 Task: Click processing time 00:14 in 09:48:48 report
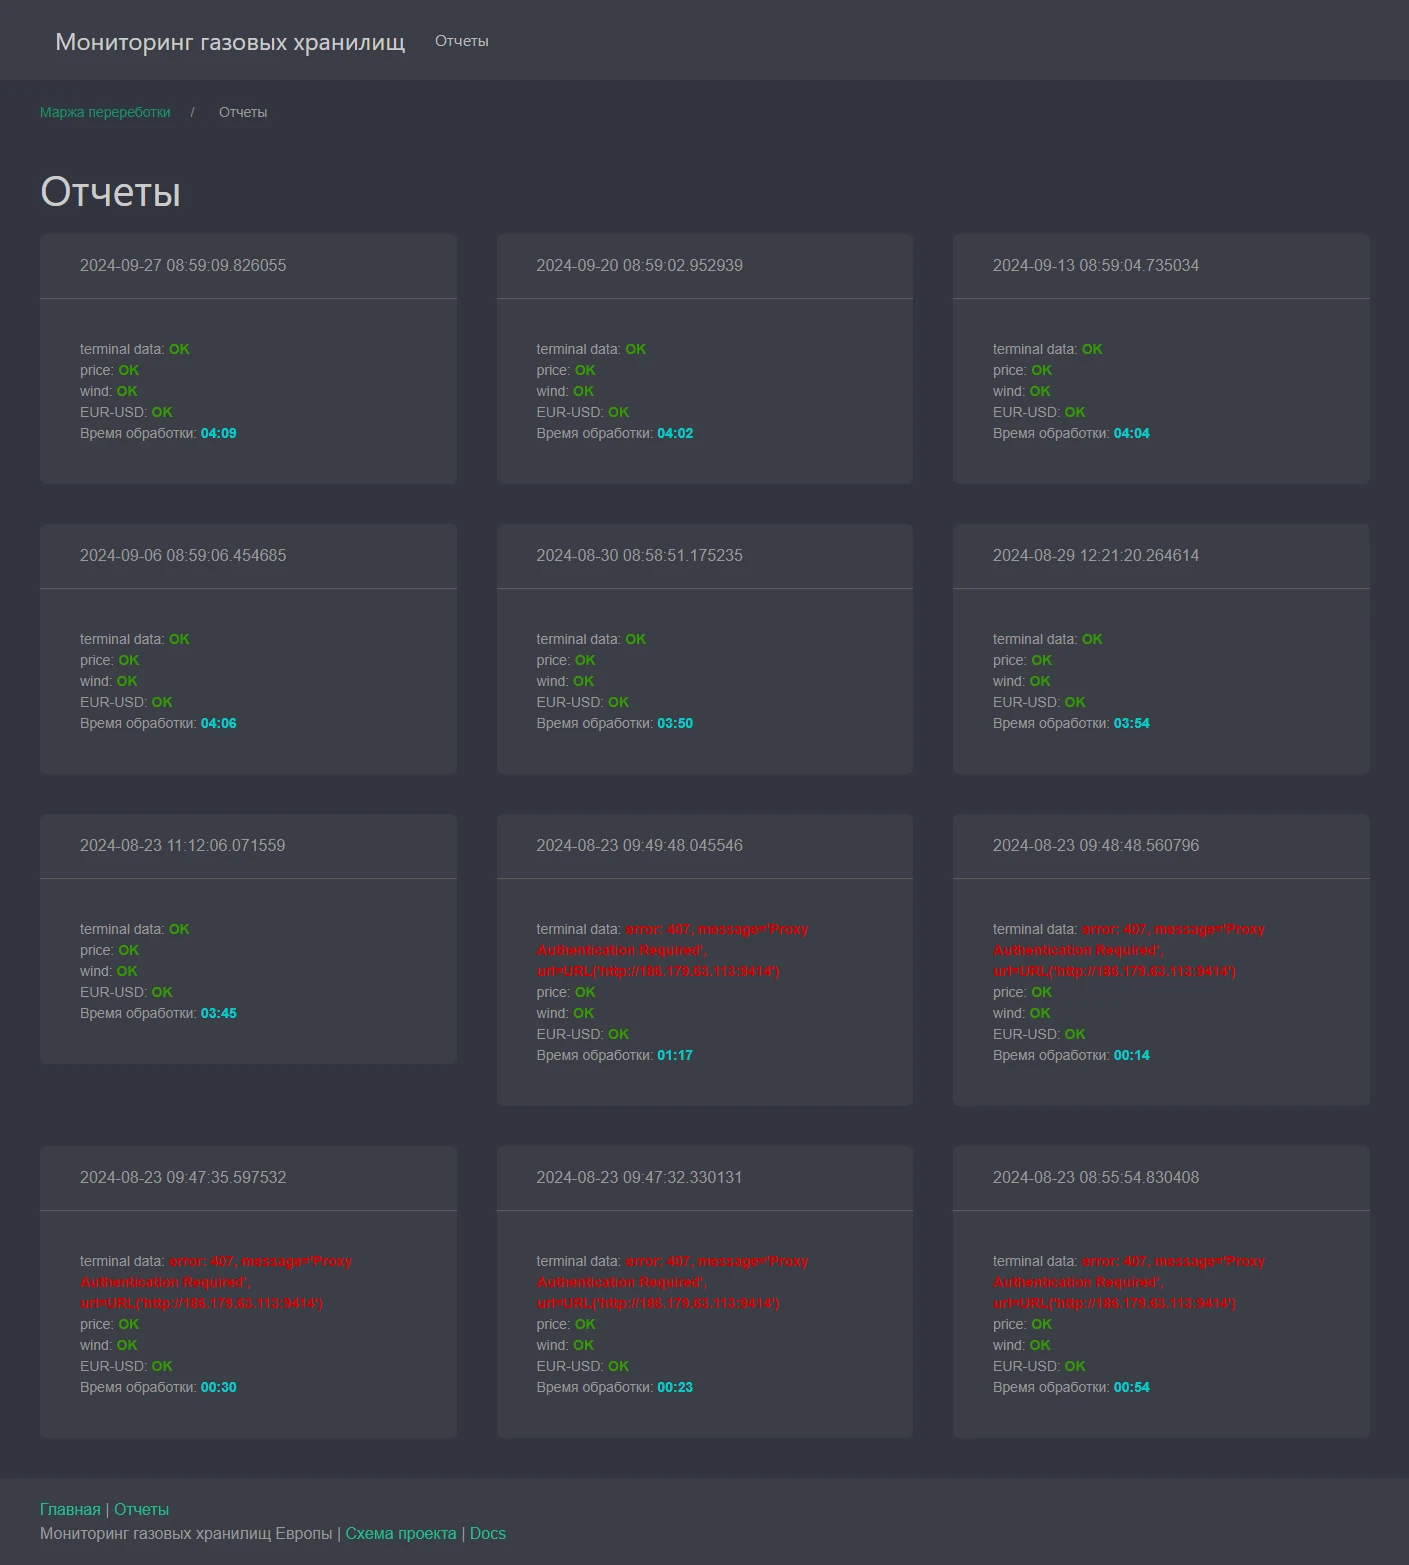pos(1131,1056)
